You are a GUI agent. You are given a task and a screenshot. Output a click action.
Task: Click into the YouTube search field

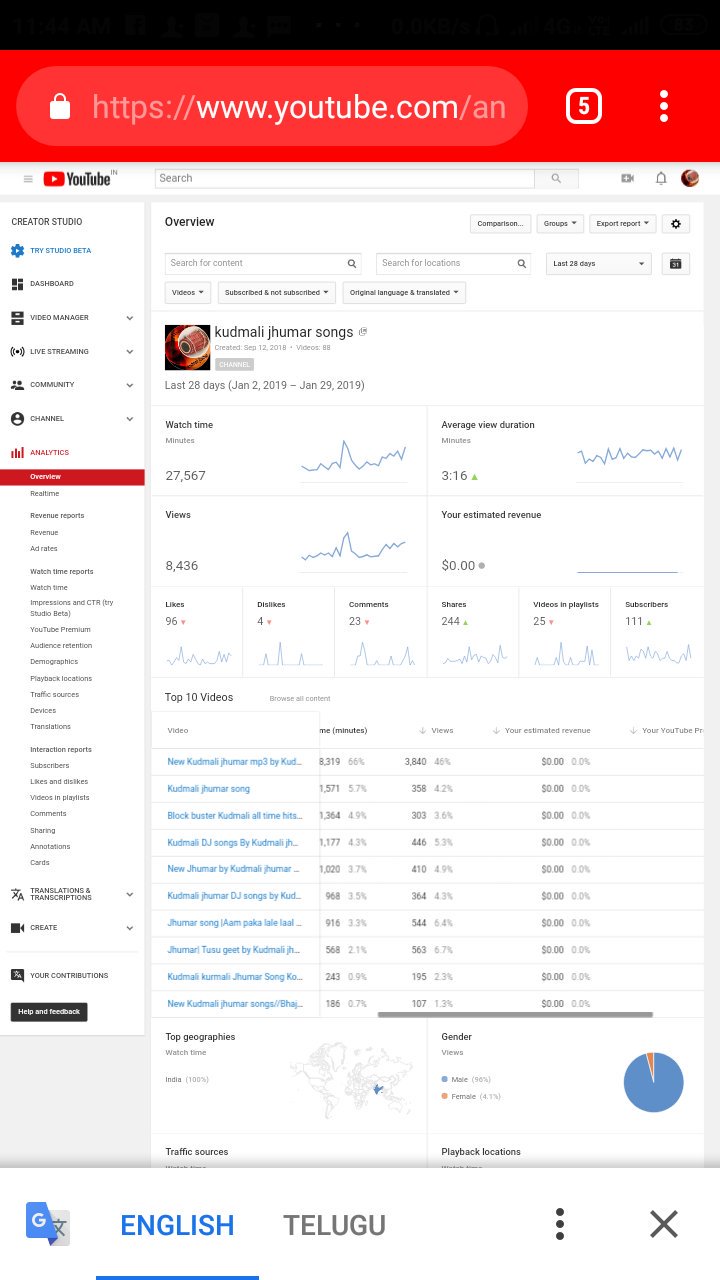345,178
